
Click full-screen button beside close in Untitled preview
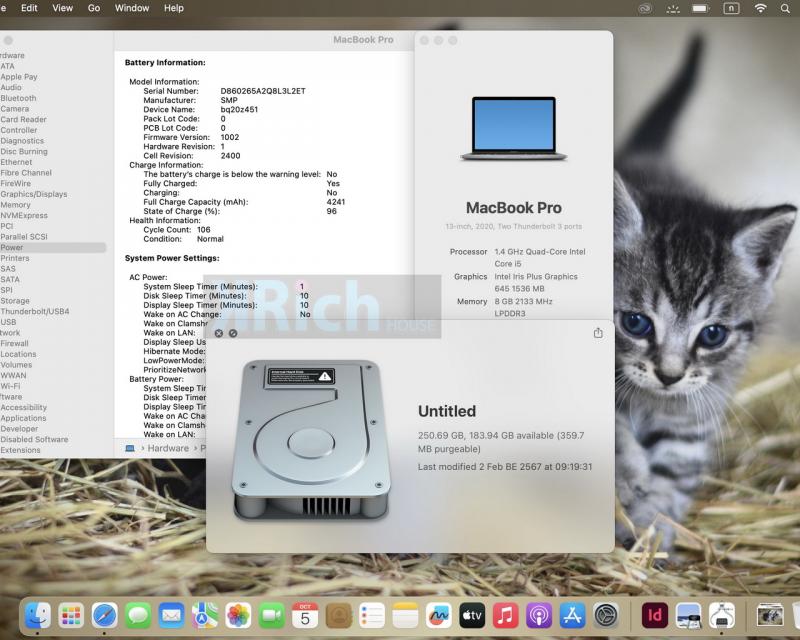click(233, 333)
